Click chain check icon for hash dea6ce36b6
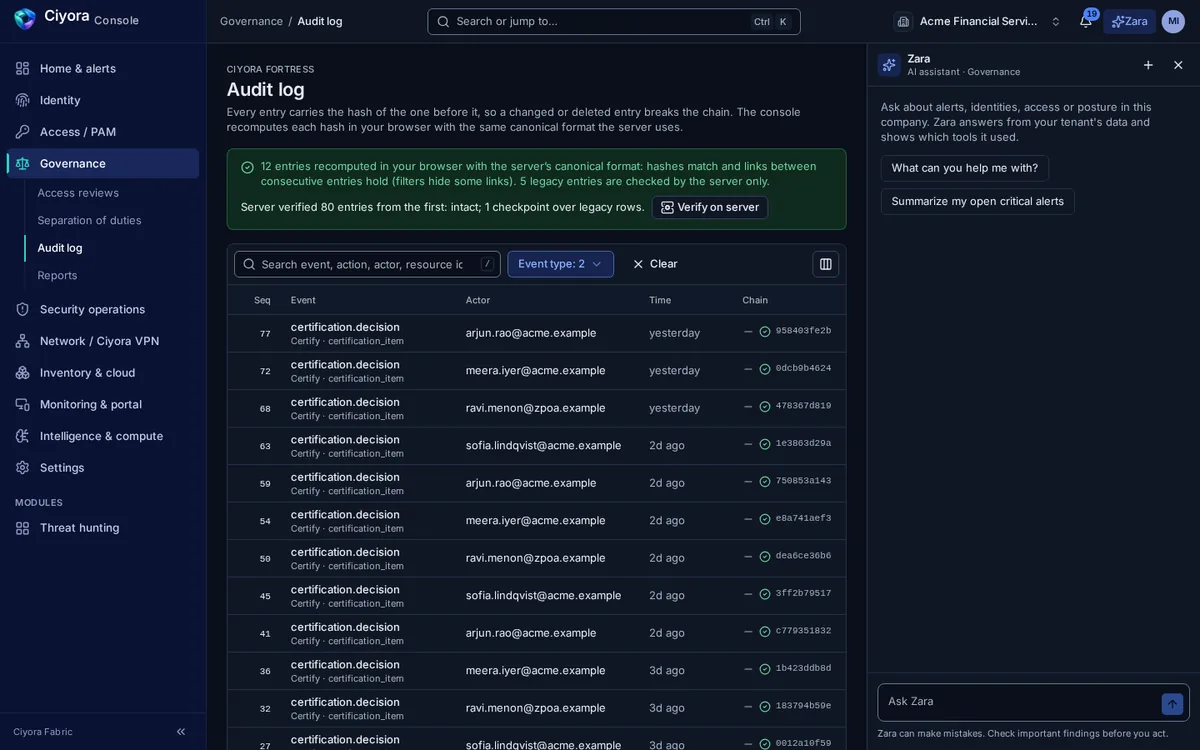 click(765, 557)
